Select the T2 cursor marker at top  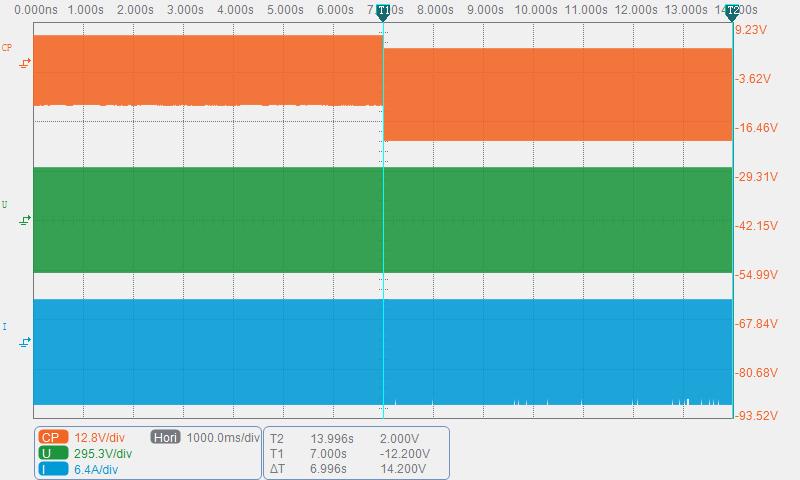click(x=733, y=12)
